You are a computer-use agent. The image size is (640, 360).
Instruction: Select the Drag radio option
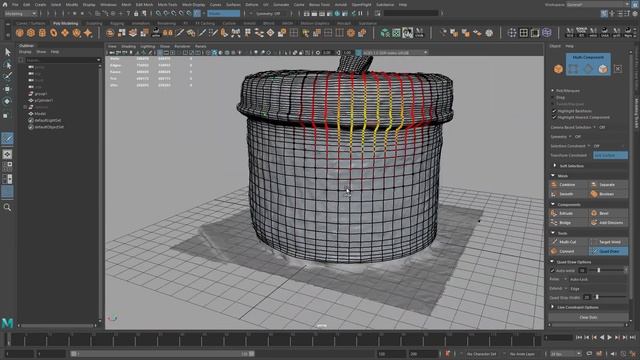pyautogui.click(x=553, y=98)
